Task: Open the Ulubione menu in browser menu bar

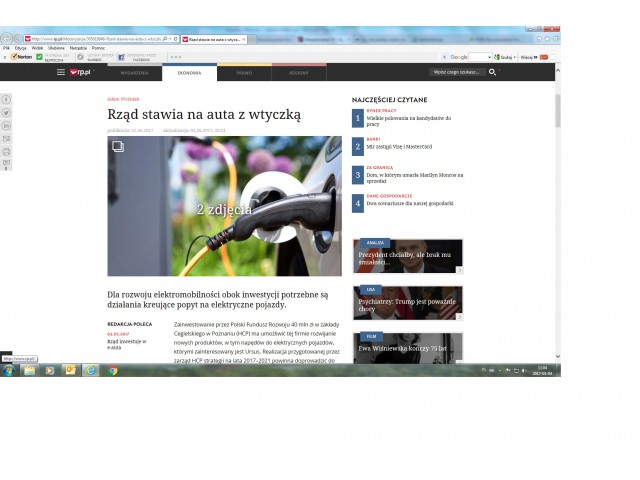Action: pos(56,47)
